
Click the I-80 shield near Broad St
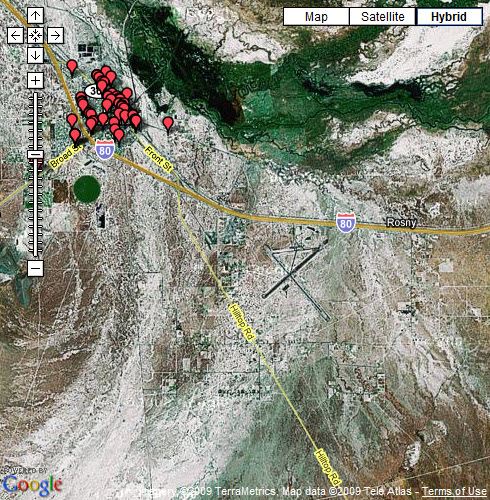point(105,150)
